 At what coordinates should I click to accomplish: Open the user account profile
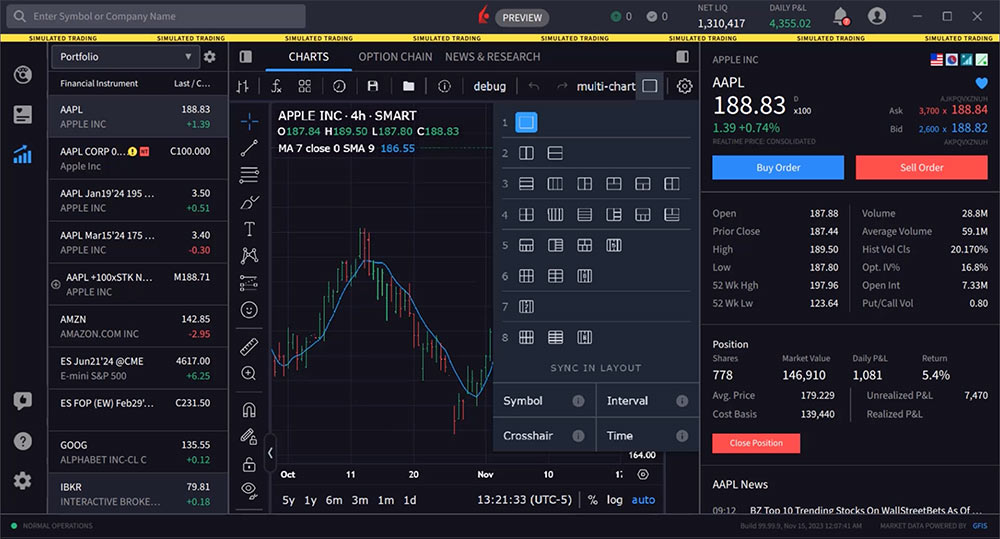pyautogui.click(x=877, y=16)
